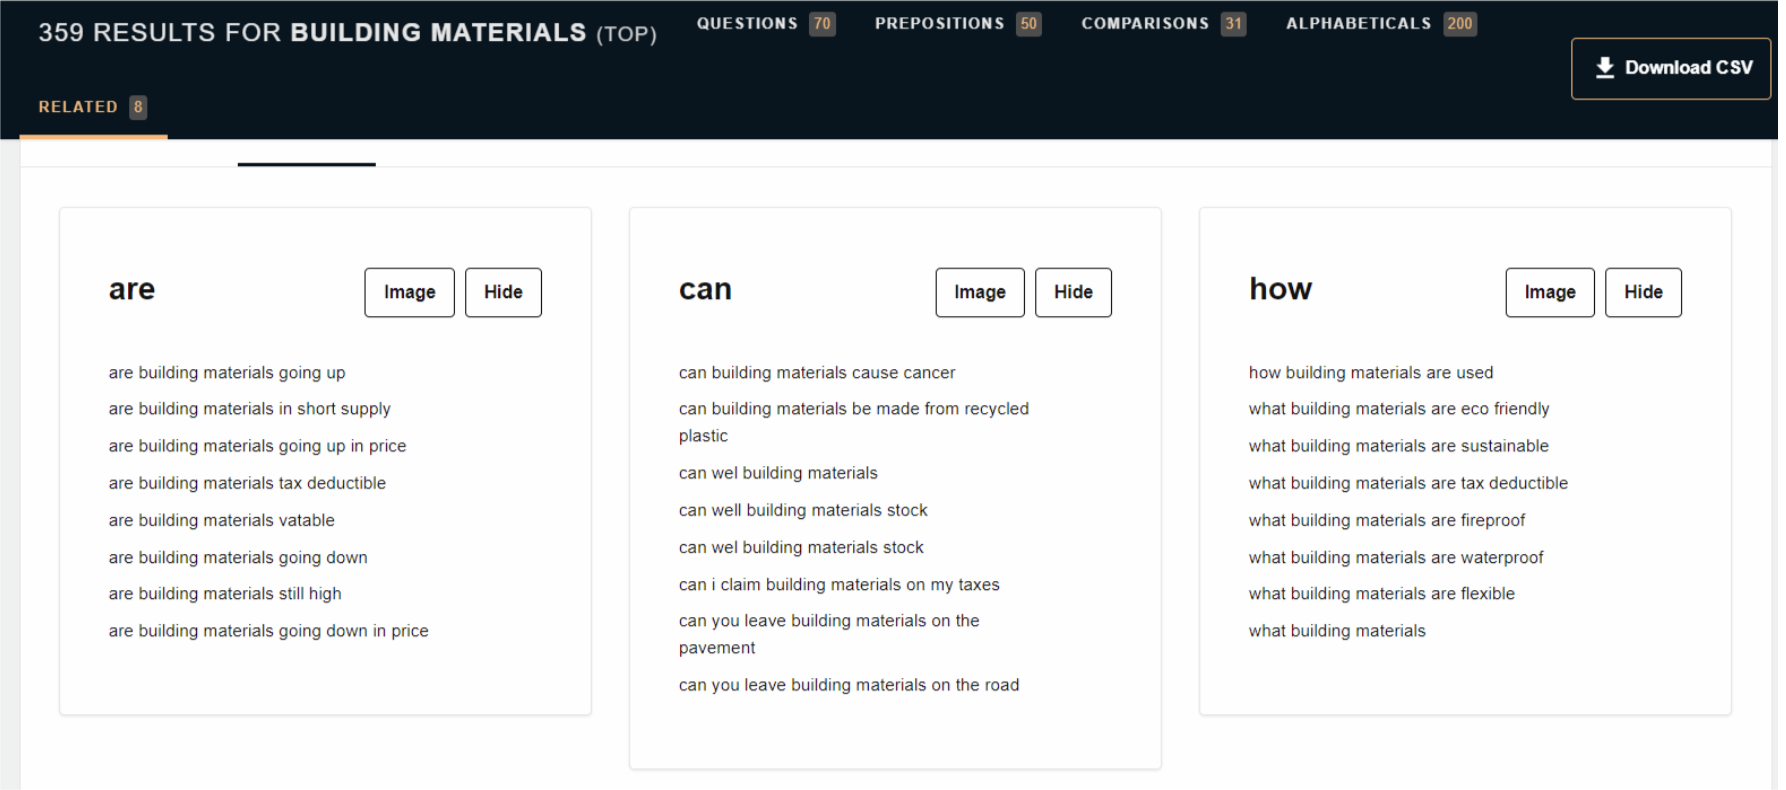Click Image button in the 'can' card
Viewport: 1786px width, 790px height.
tap(979, 292)
